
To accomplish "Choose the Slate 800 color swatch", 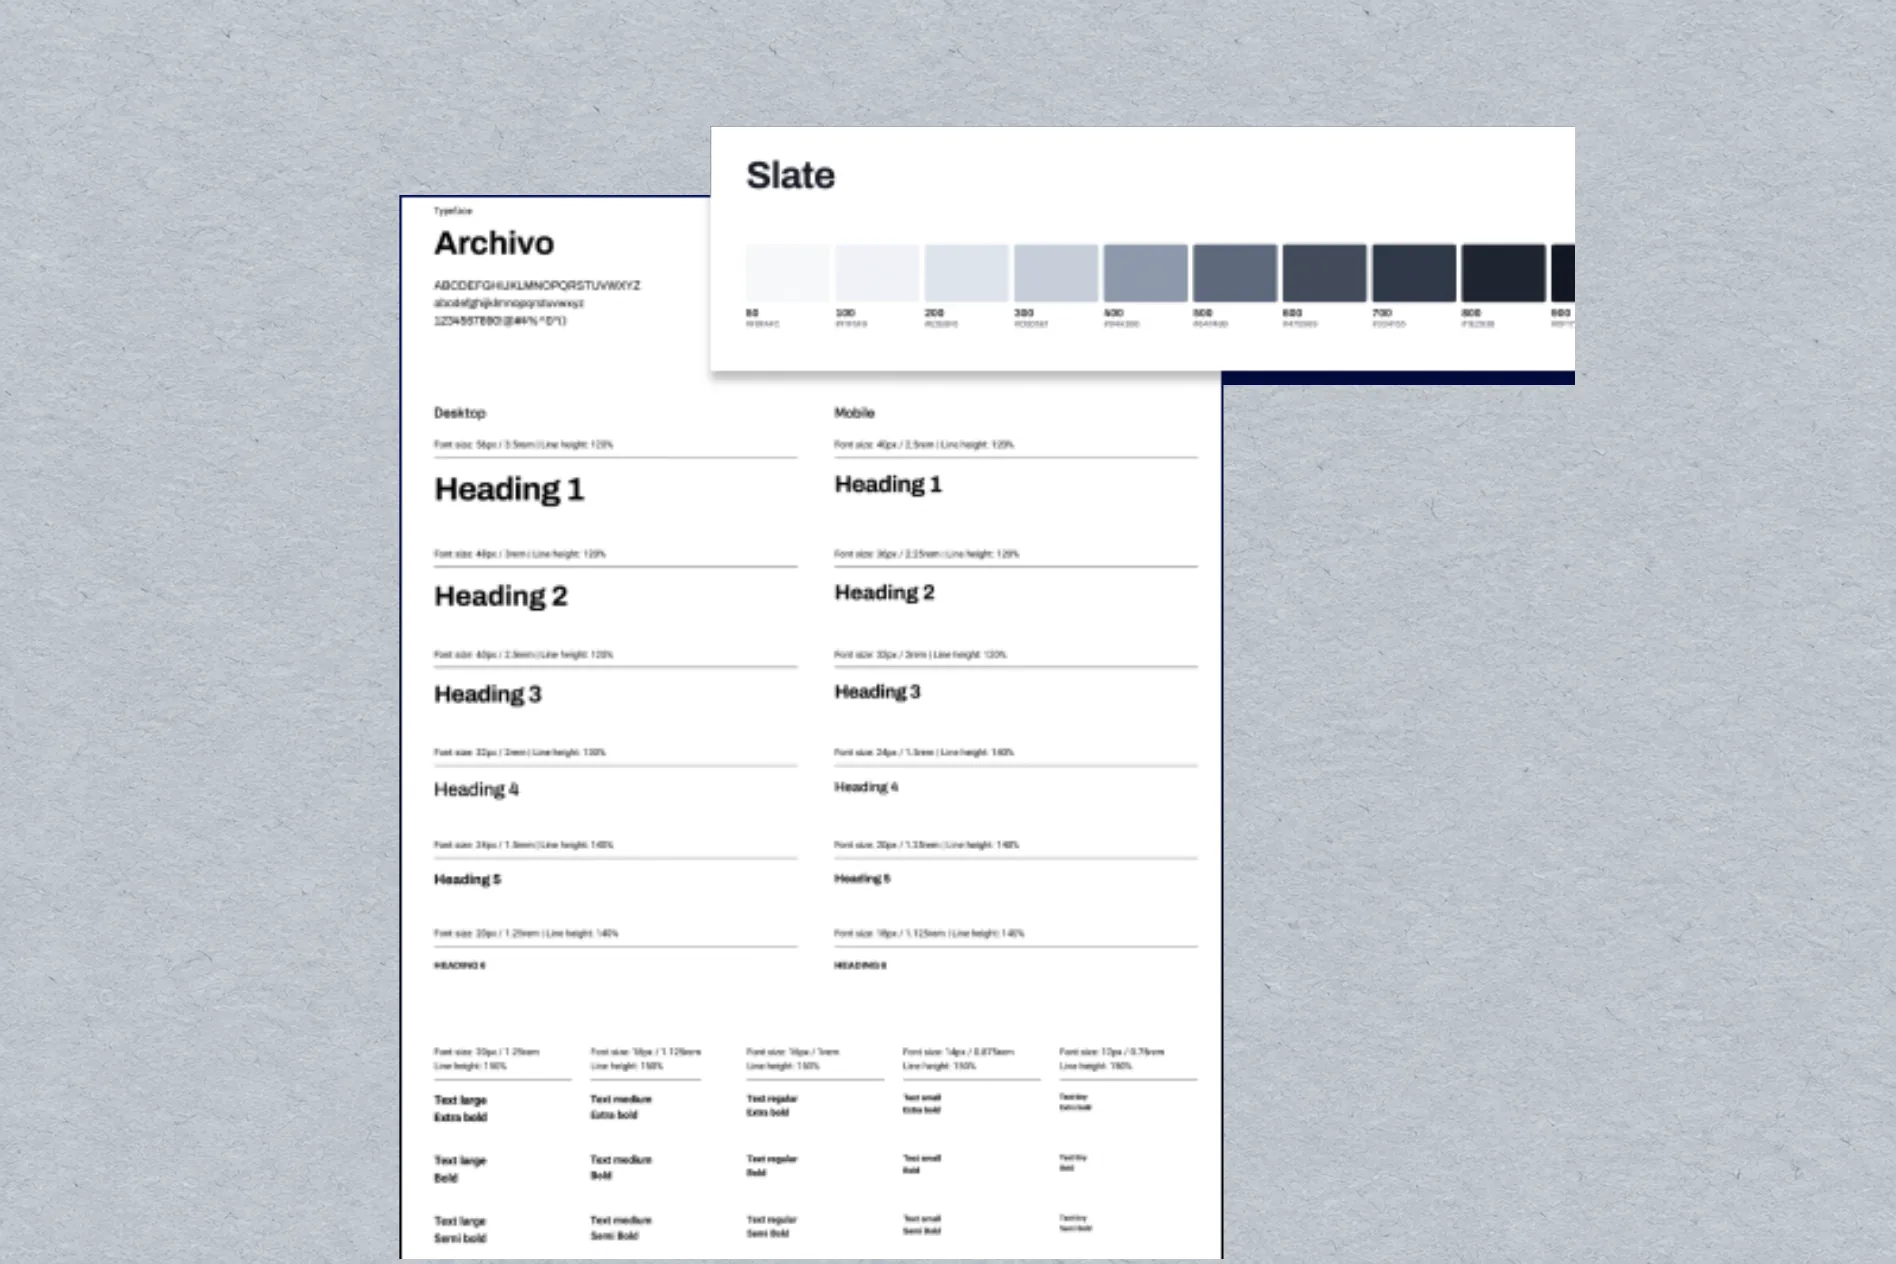I will [1503, 273].
